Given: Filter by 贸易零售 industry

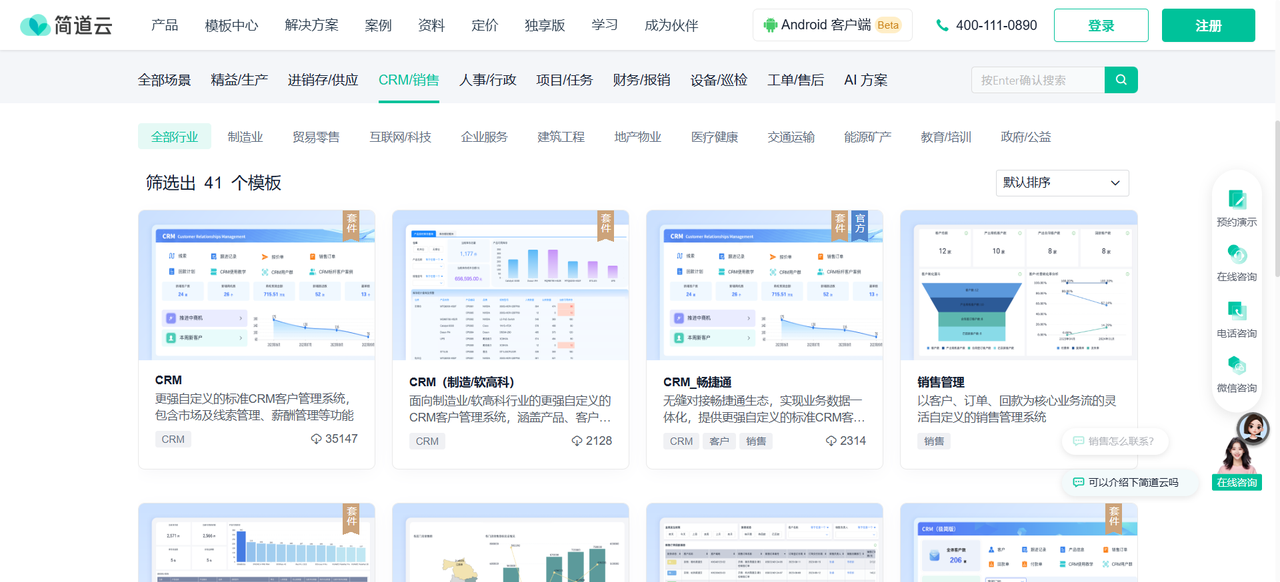Looking at the screenshot, I should point(316,137).
